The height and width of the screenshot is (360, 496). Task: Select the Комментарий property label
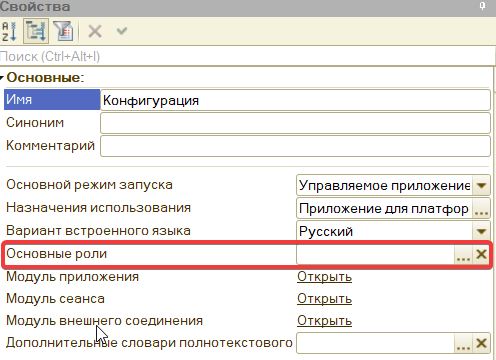pos(50,146)
